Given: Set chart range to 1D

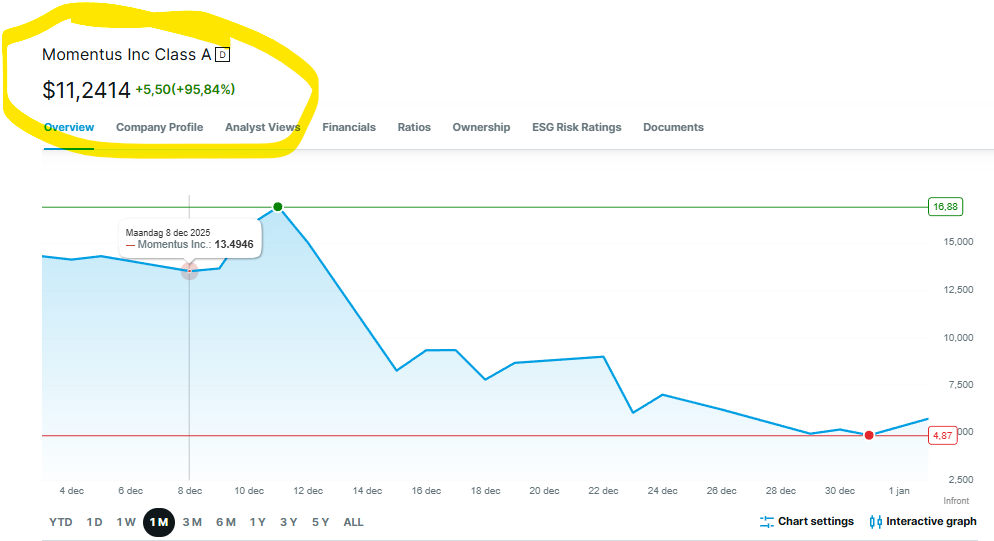Looking at the screenshot, I should coord(94,522).
